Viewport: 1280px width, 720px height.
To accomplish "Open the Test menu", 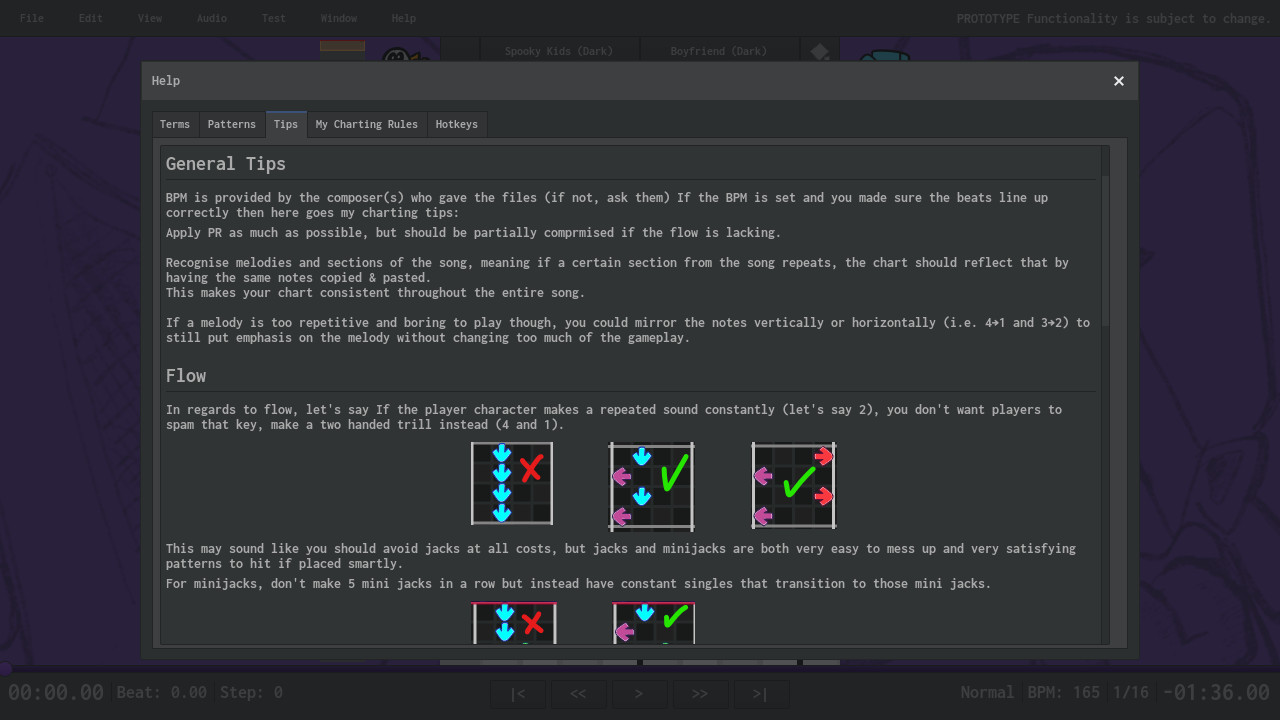I will click(x=274, y=18).
